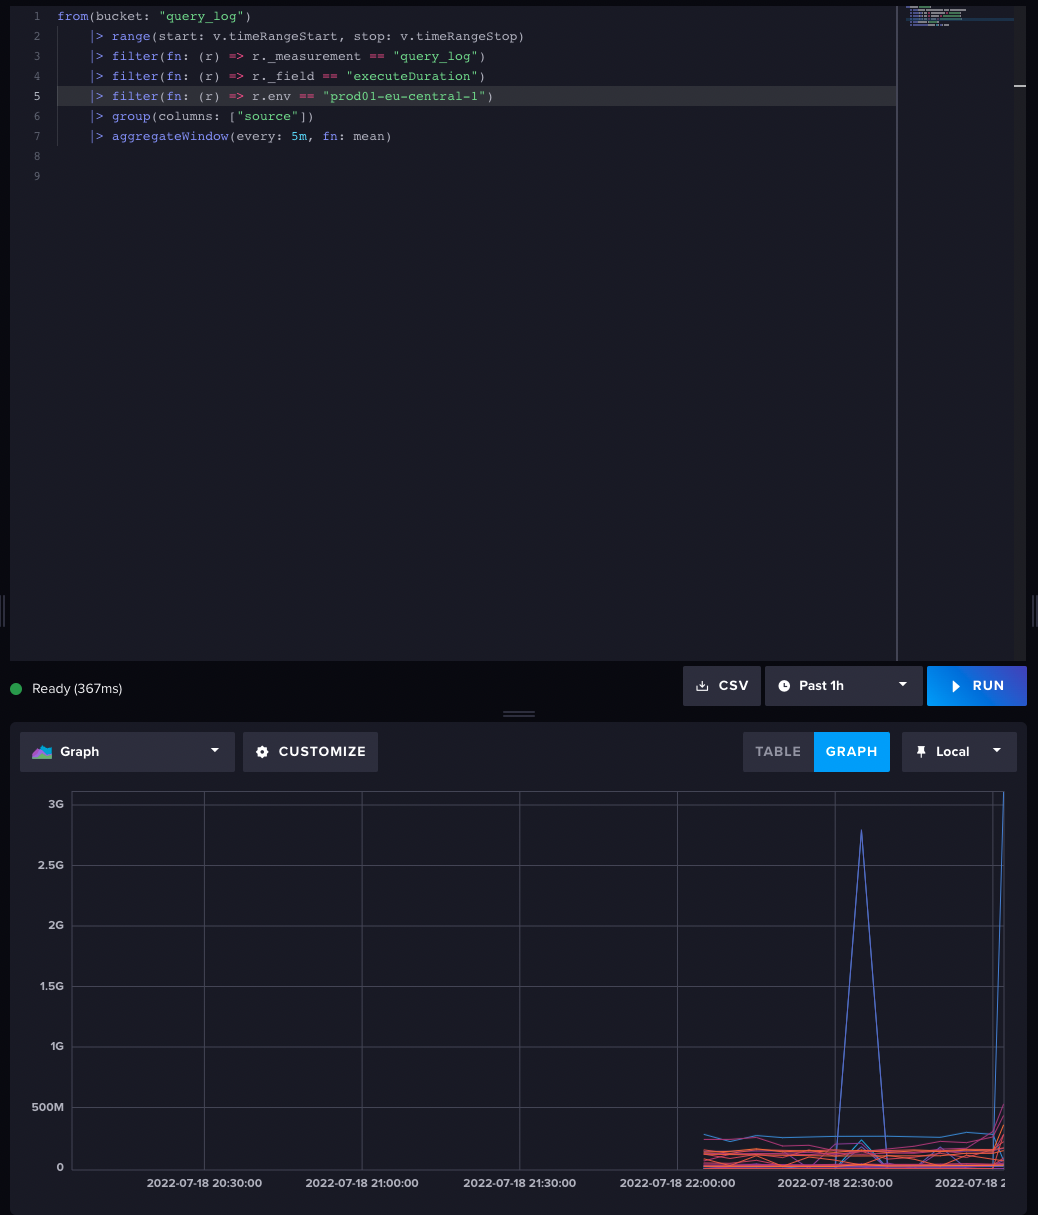Select the GRAPH view tab
This screenshot has height=1215, width=1038.
[x=851, y=751]
